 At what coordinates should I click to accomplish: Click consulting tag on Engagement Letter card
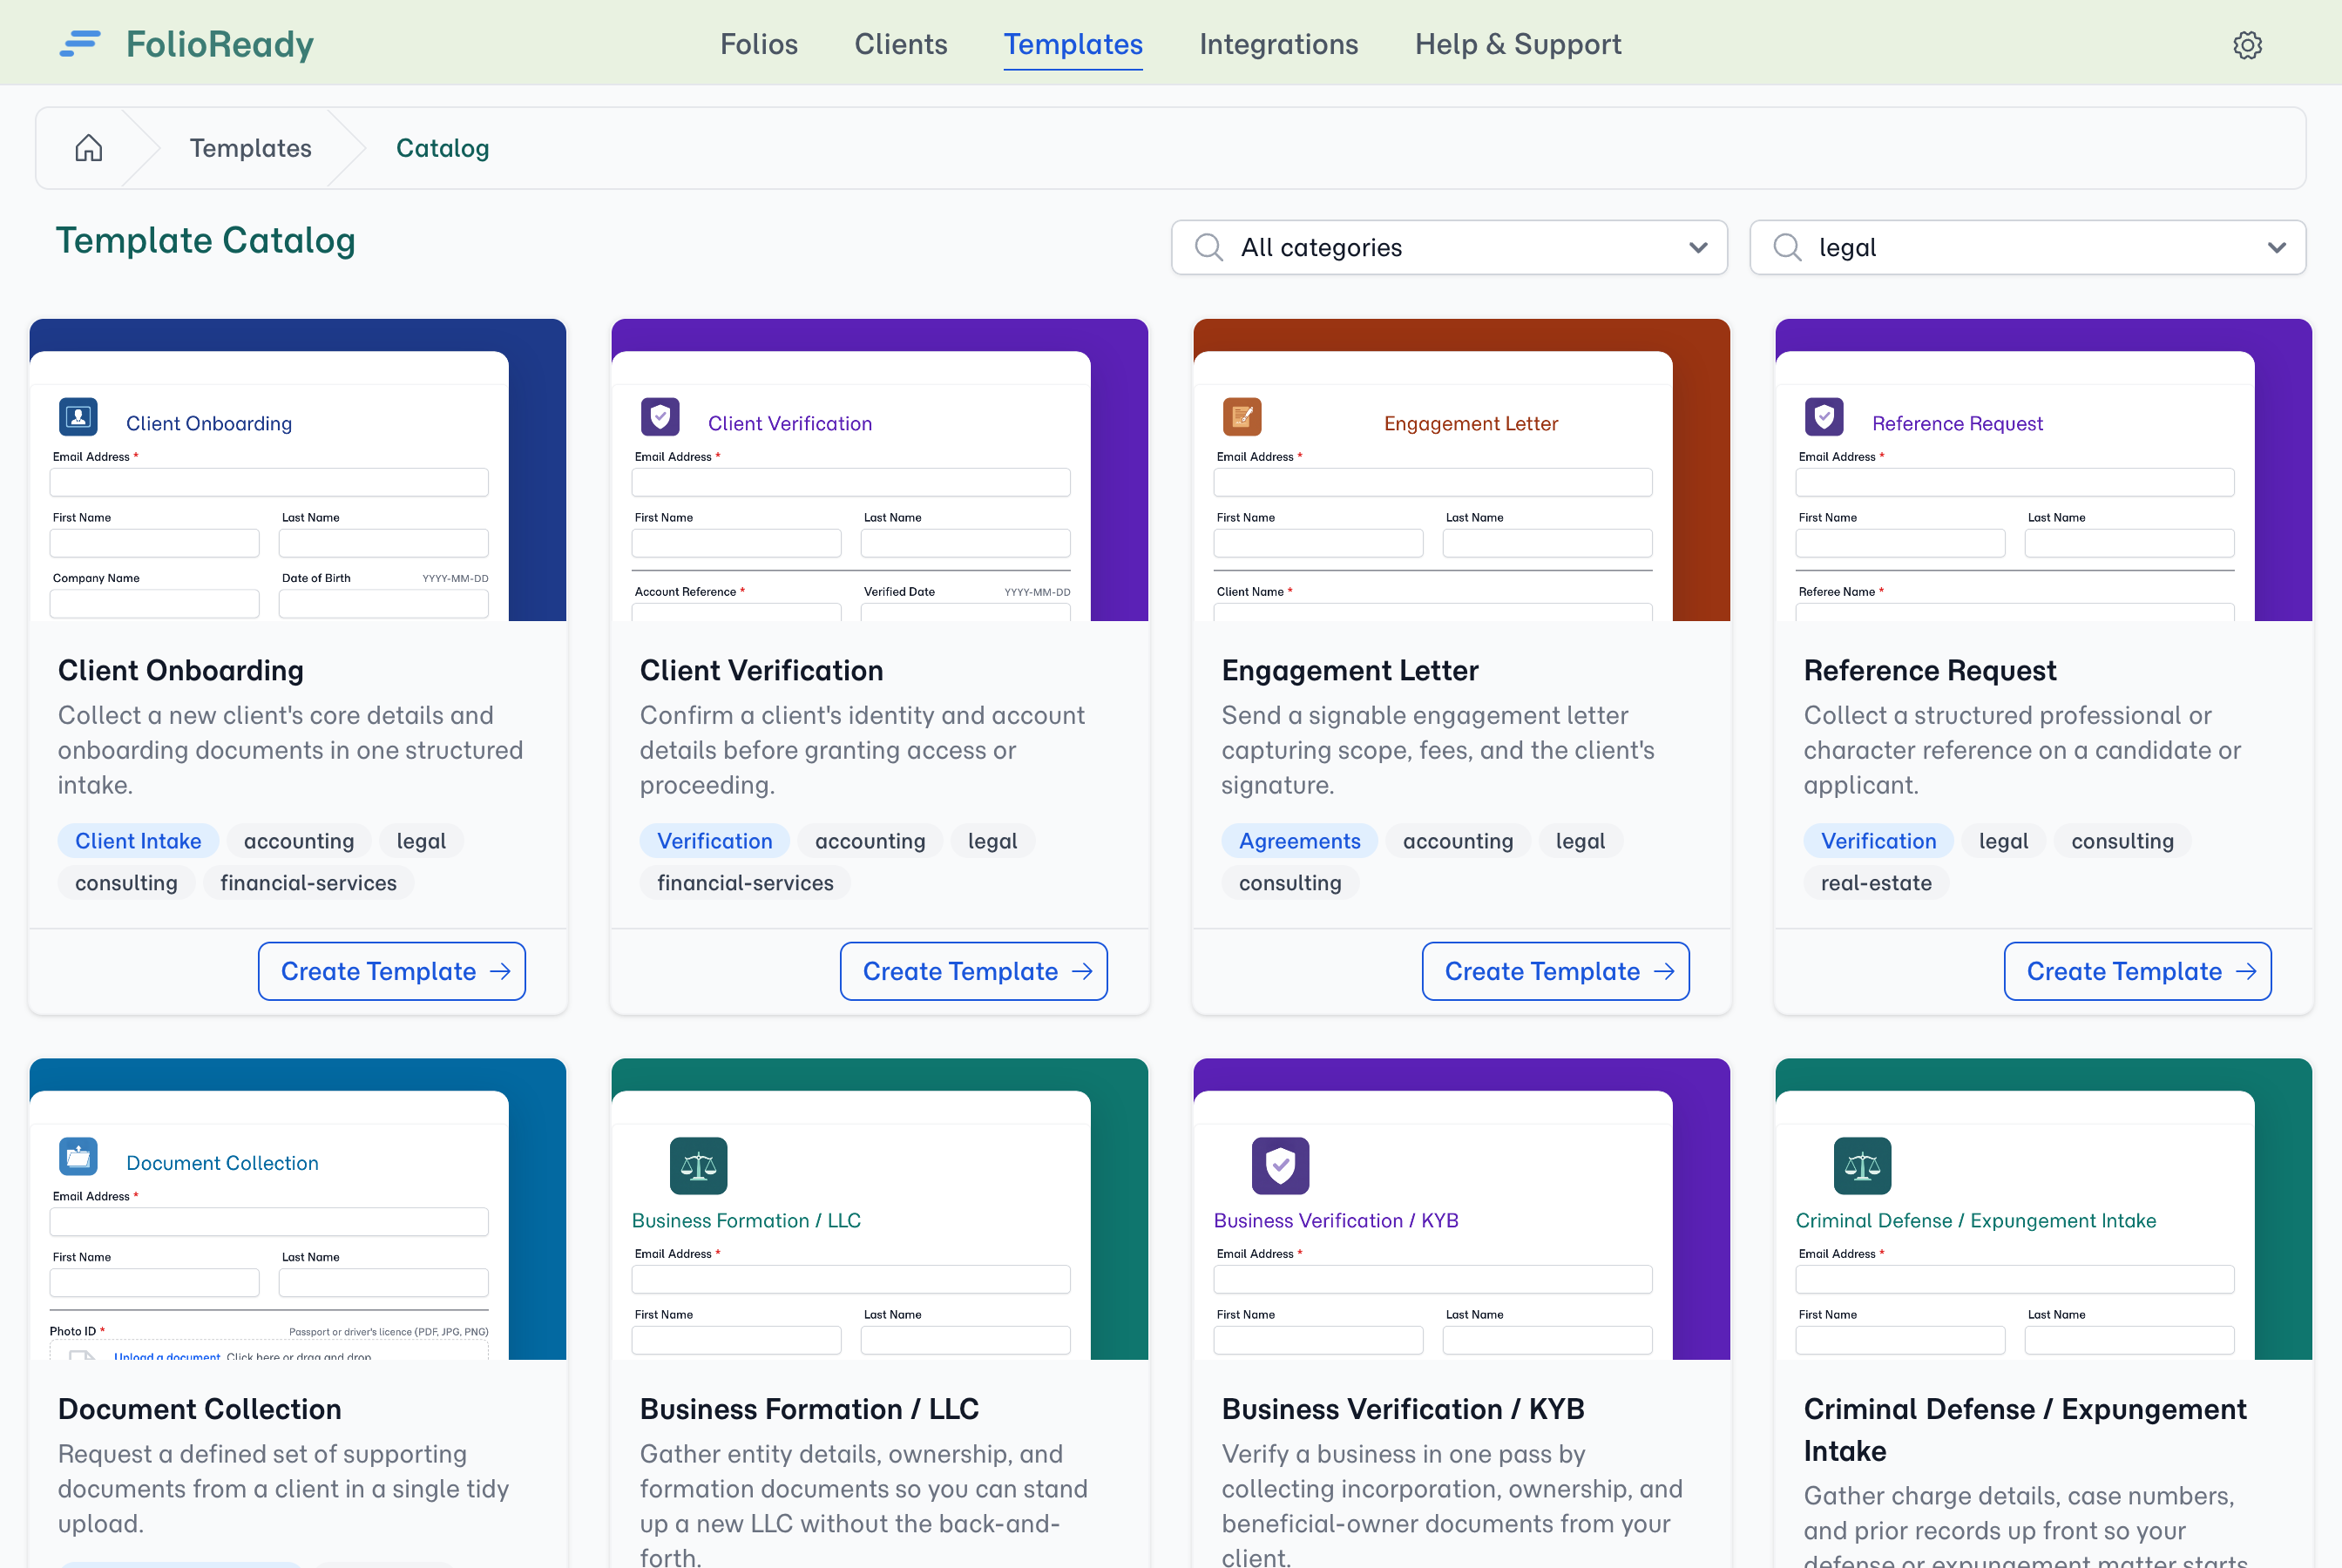[1290, 883]
